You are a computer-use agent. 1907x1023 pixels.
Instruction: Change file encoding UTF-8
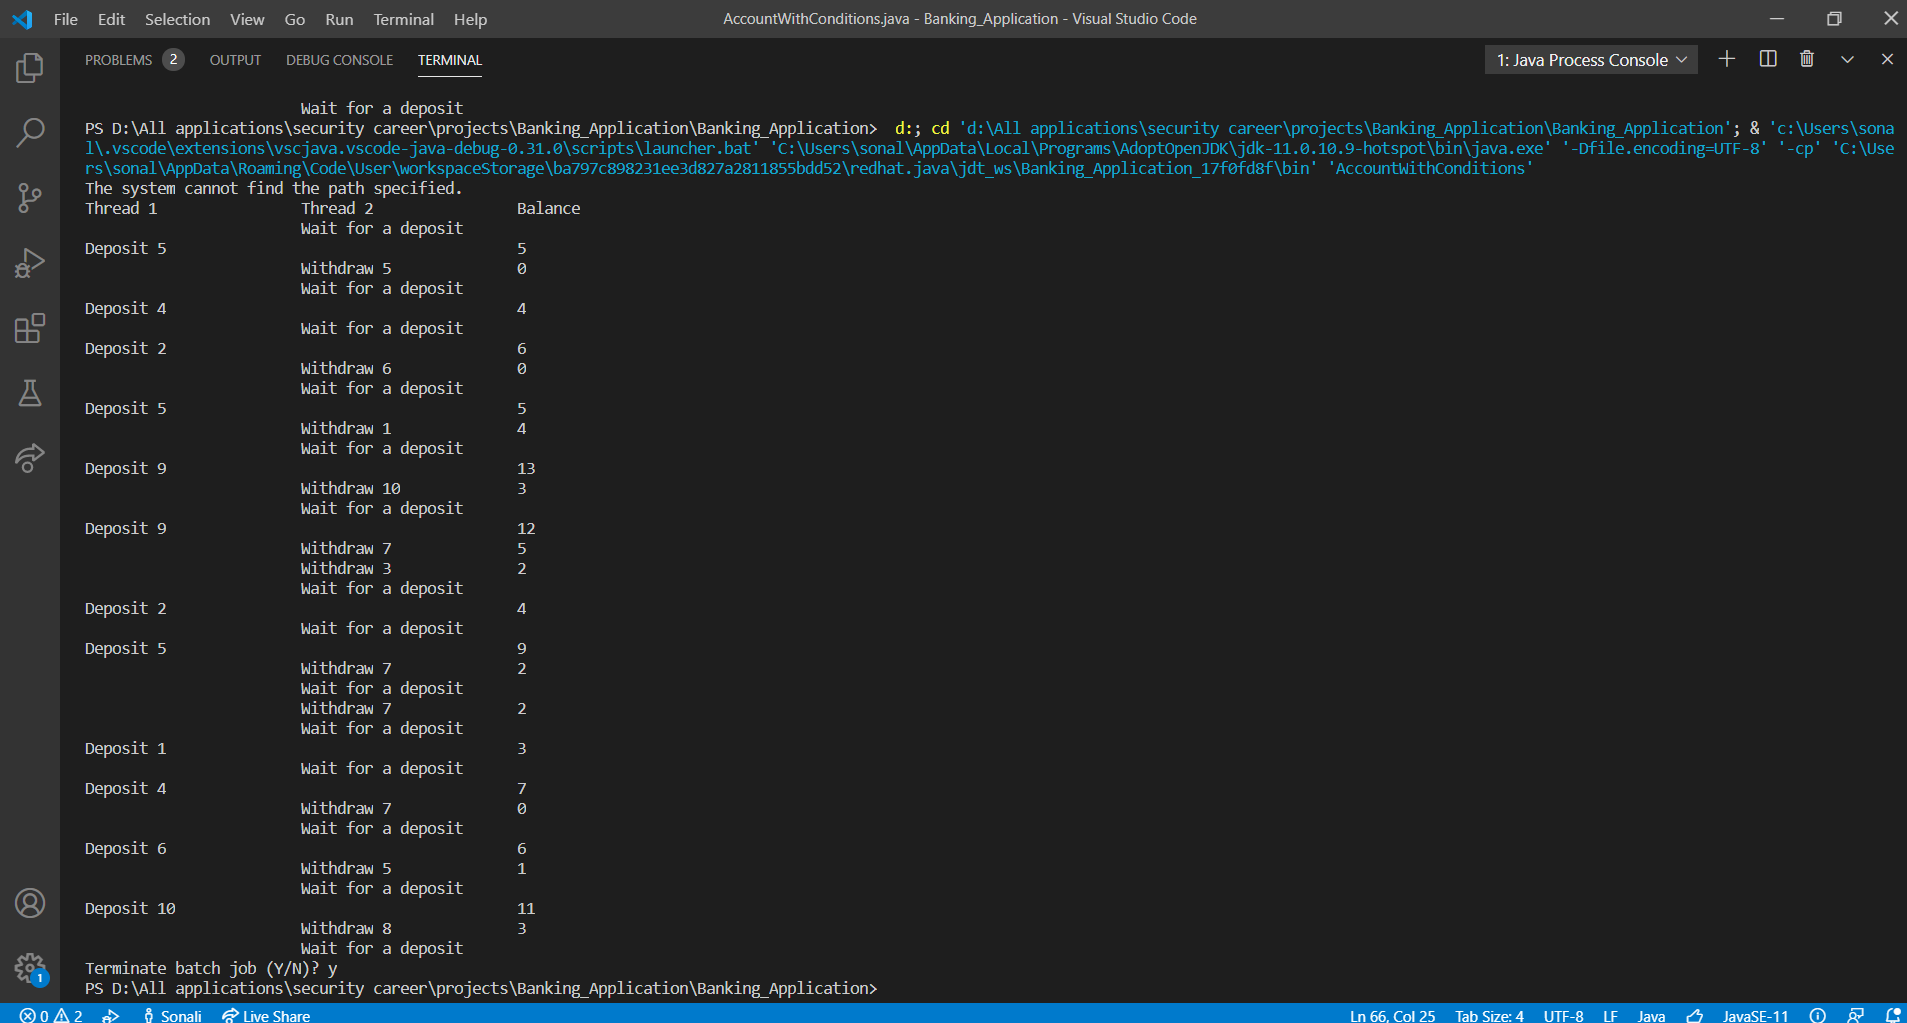point(1563,1015)
